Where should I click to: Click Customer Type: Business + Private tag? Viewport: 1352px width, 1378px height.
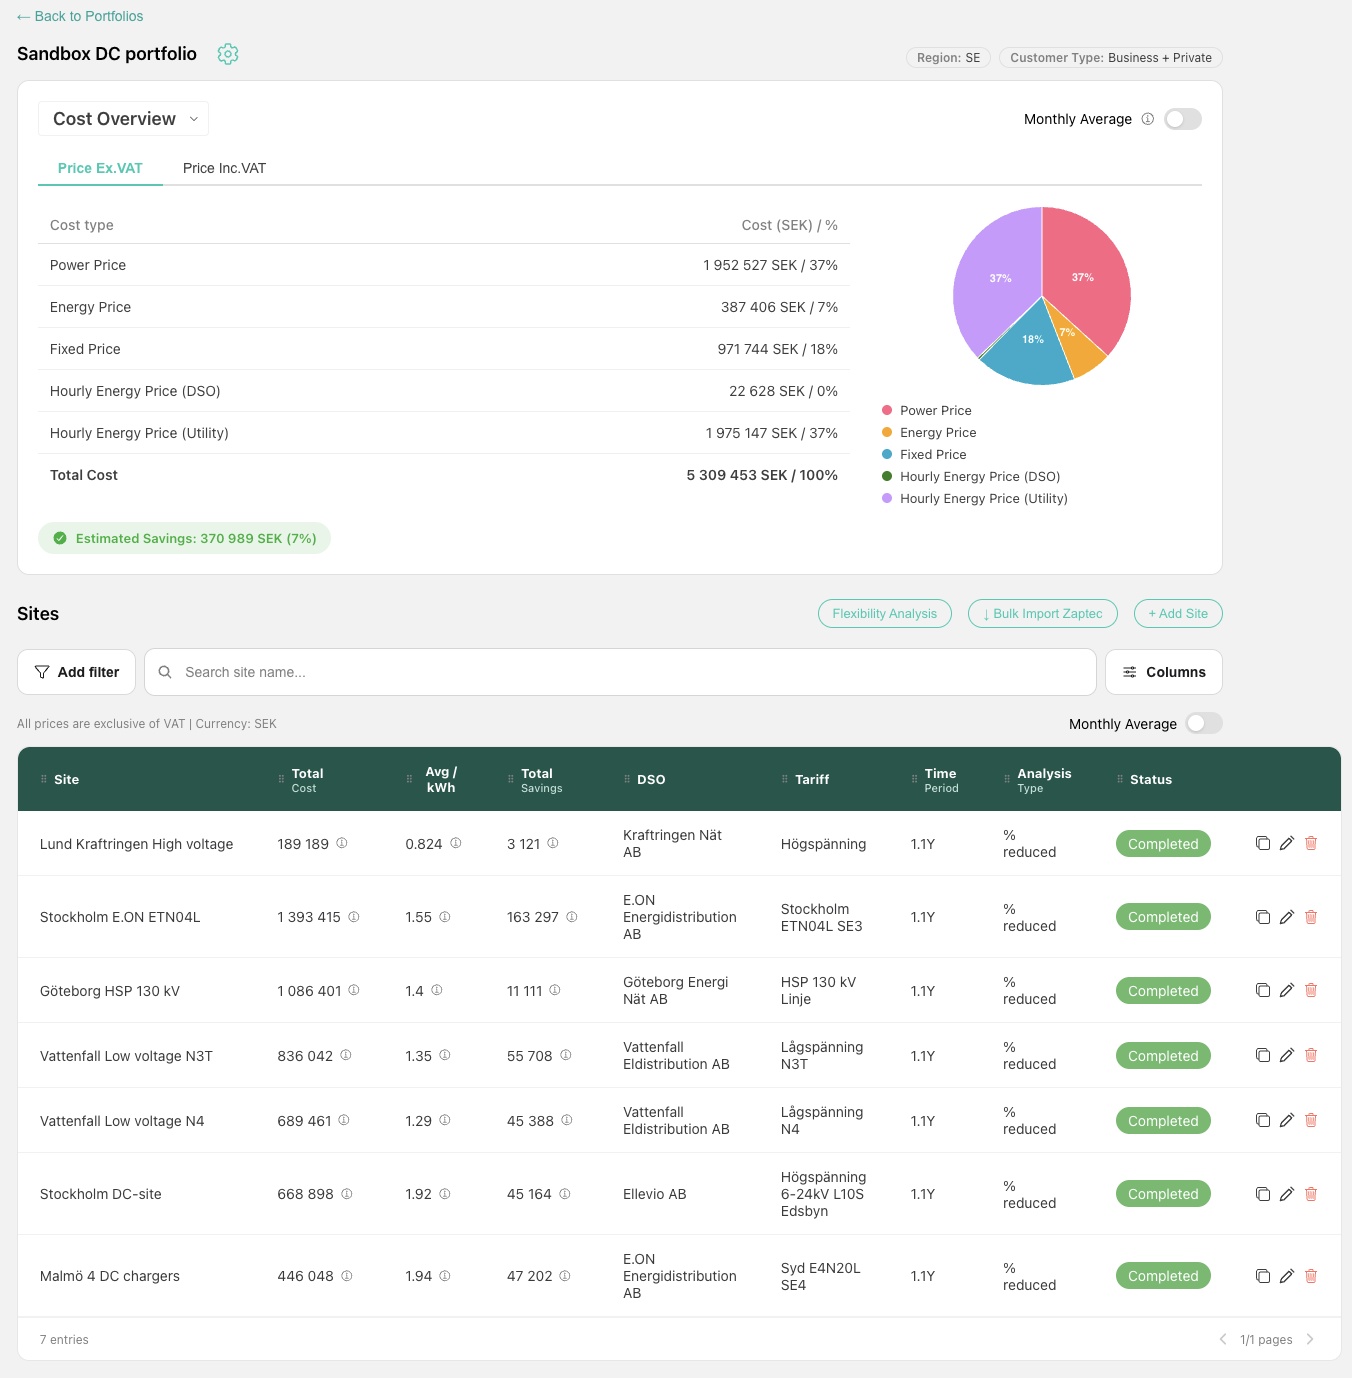(1111, 58)
